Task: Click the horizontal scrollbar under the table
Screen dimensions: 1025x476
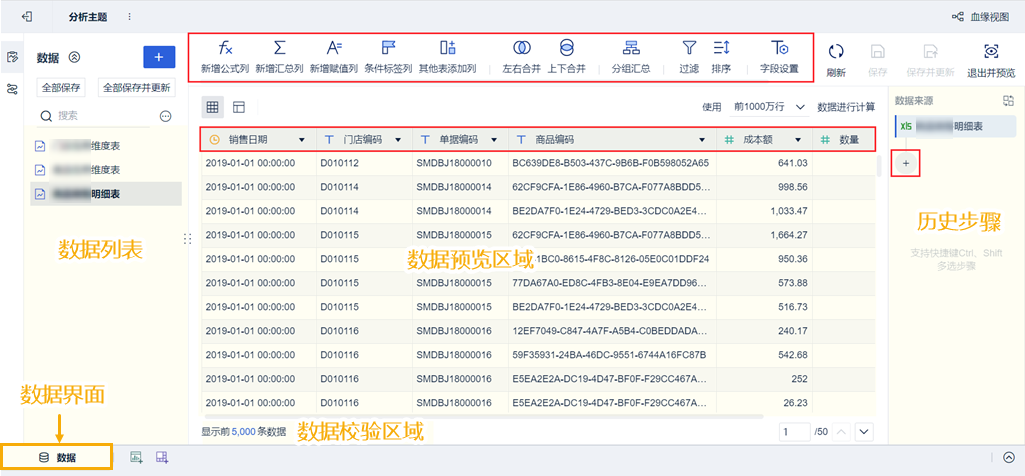Action: pyautogui.click(x=484, y=416)
